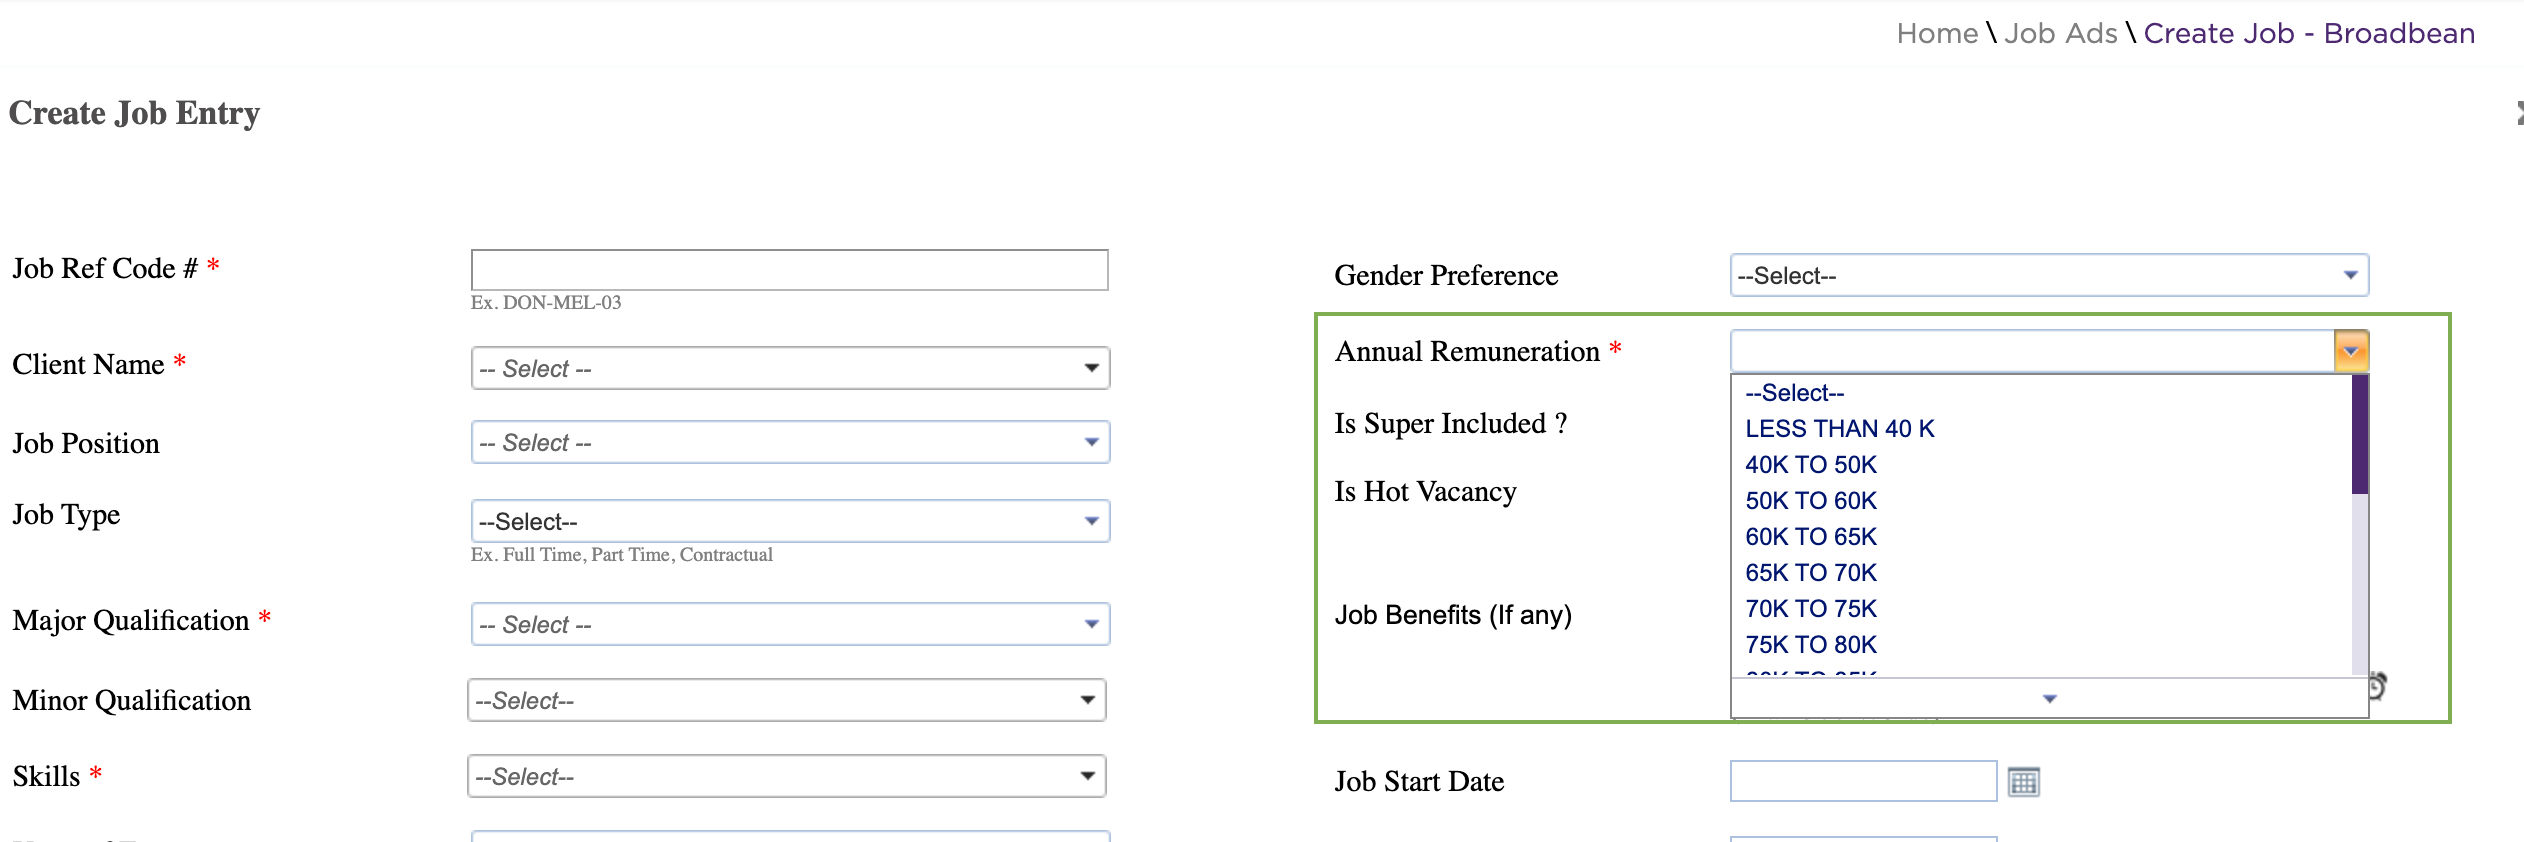Open the Skills dropdown
The image size is (2524, 842).
787,776
